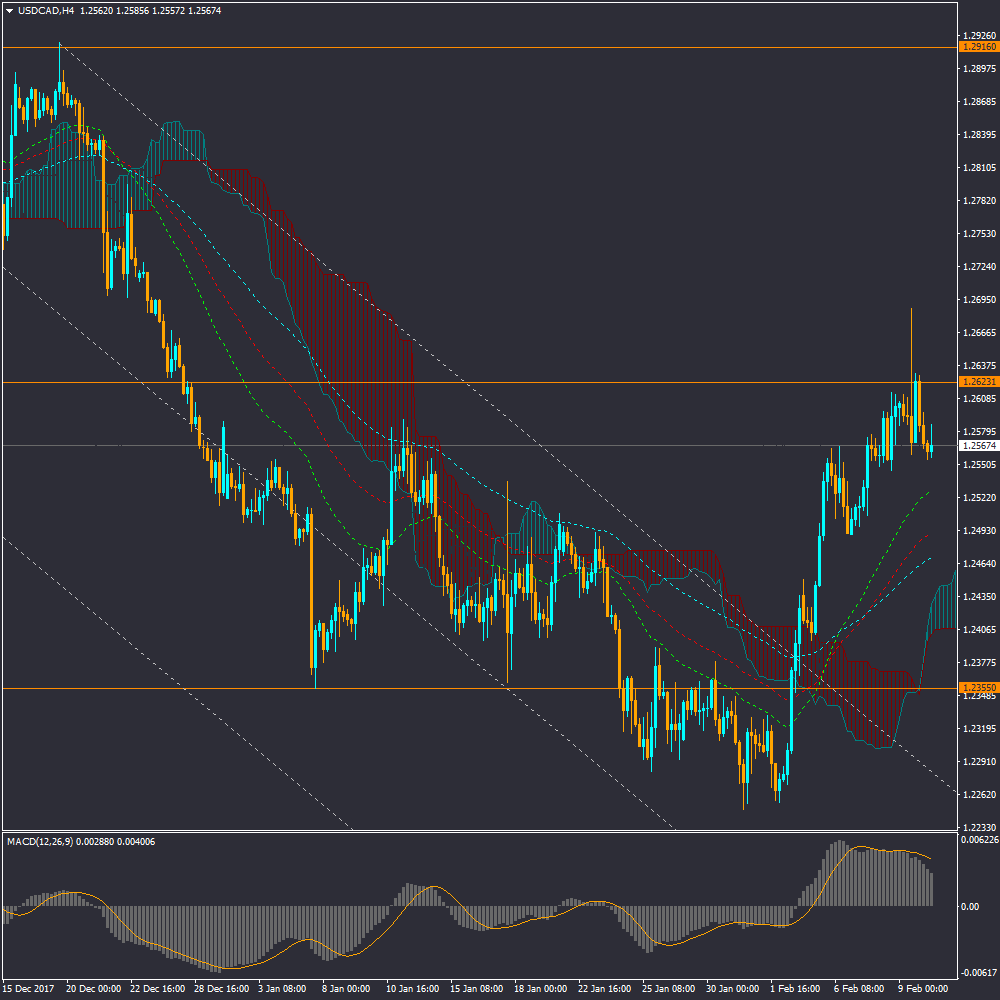Click the 9 Feb 00:00 time label
The image size is (1000, 1000).
point(924,988)
